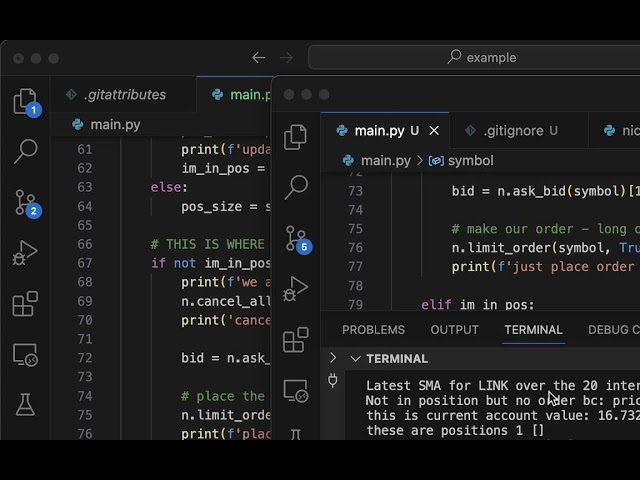
Task: Open Run and Debug in front window
Action: click(296, 289)
